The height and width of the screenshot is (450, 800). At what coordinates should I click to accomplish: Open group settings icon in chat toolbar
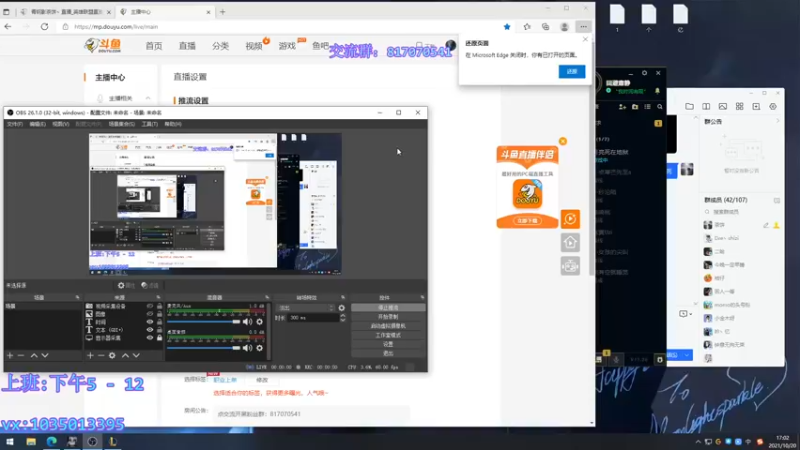tap(773, 106)
